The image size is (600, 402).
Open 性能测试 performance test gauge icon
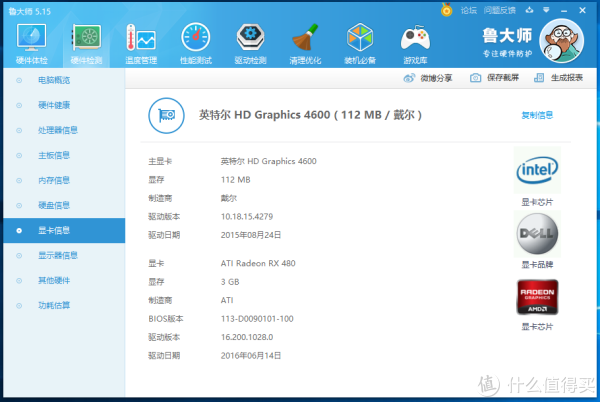pos(196,43)
